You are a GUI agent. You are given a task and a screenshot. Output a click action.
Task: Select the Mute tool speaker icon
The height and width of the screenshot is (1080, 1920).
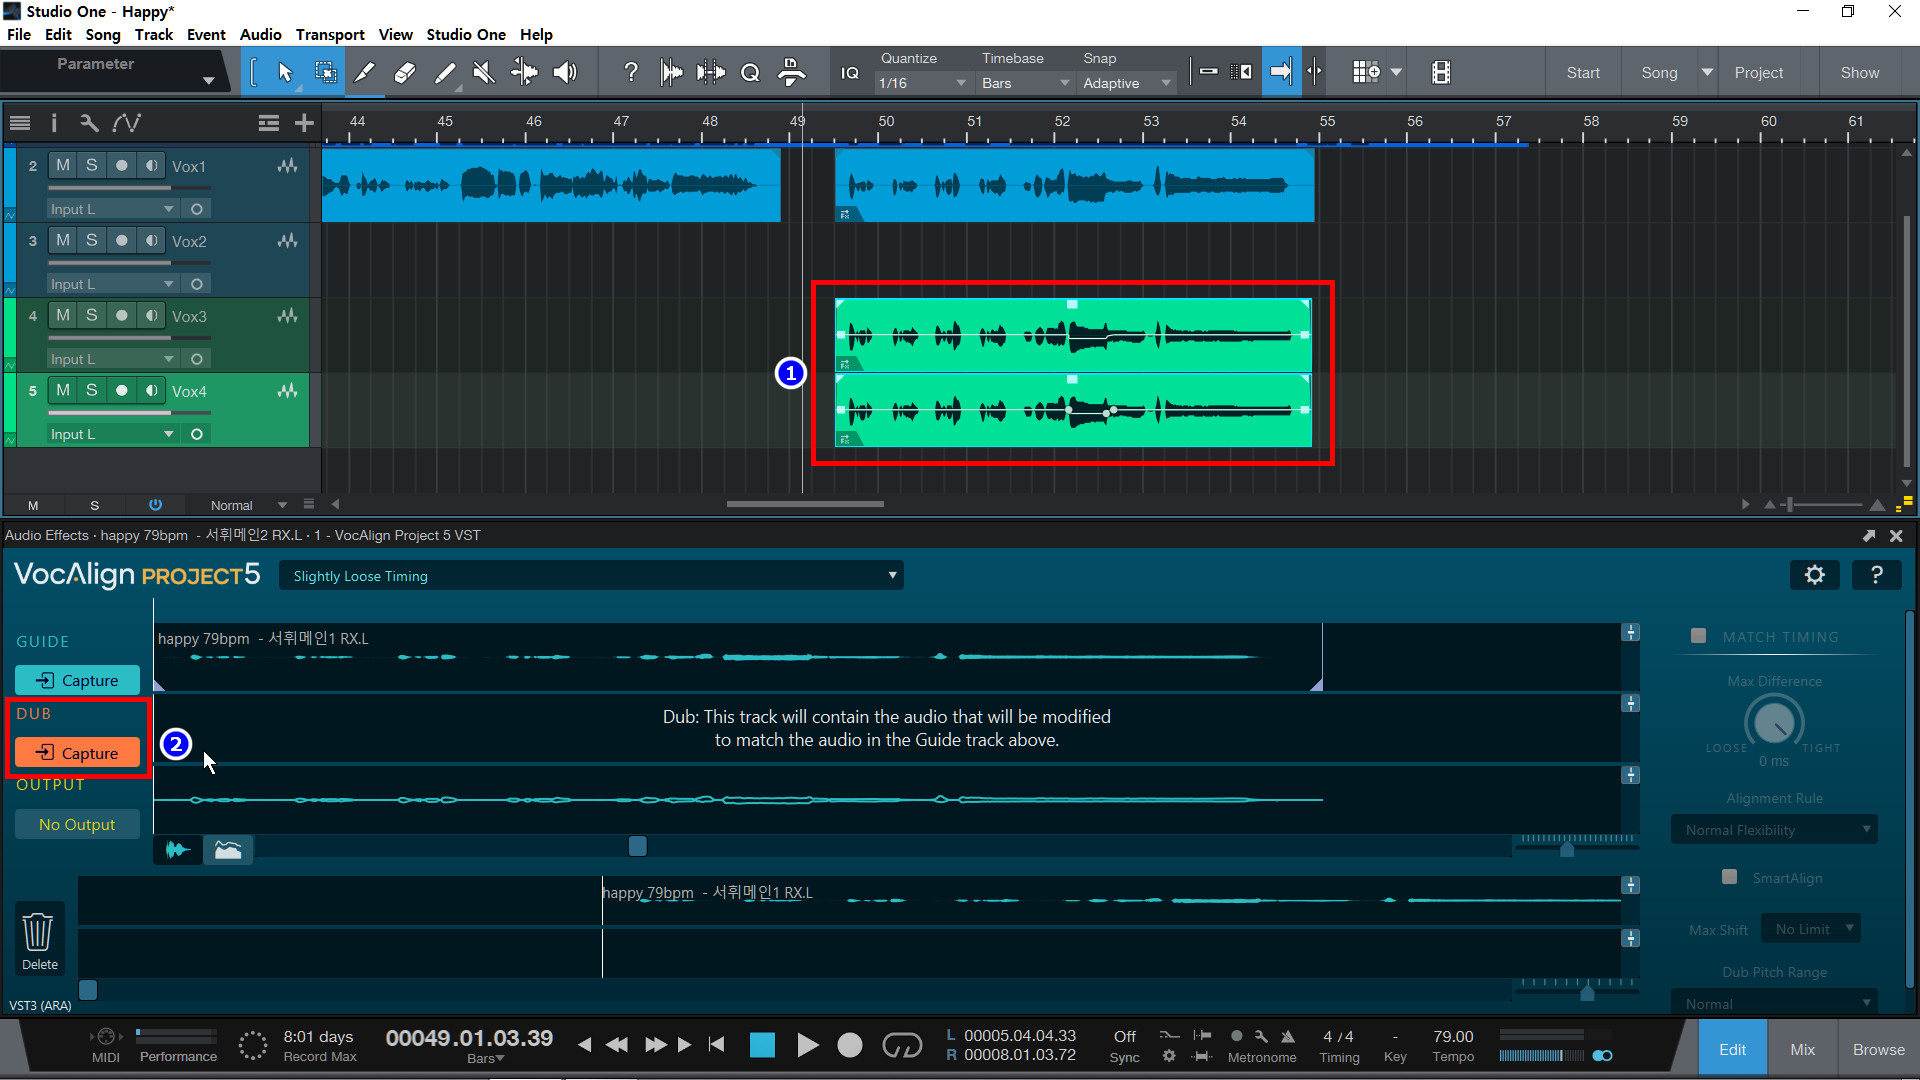484,72
